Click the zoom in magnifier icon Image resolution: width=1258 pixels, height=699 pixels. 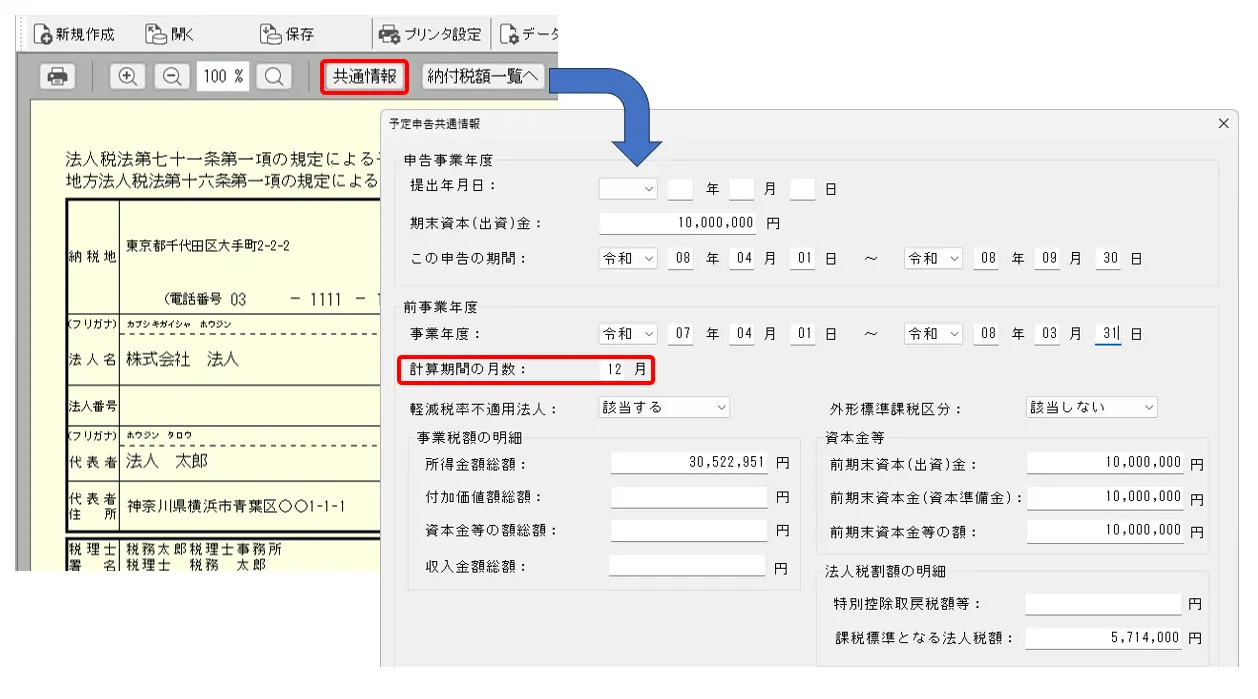coord(127,77)
